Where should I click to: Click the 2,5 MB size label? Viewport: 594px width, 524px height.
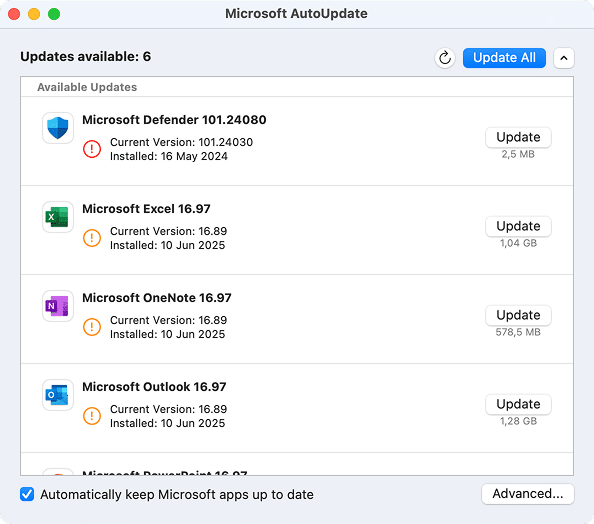tap(518, 154)
